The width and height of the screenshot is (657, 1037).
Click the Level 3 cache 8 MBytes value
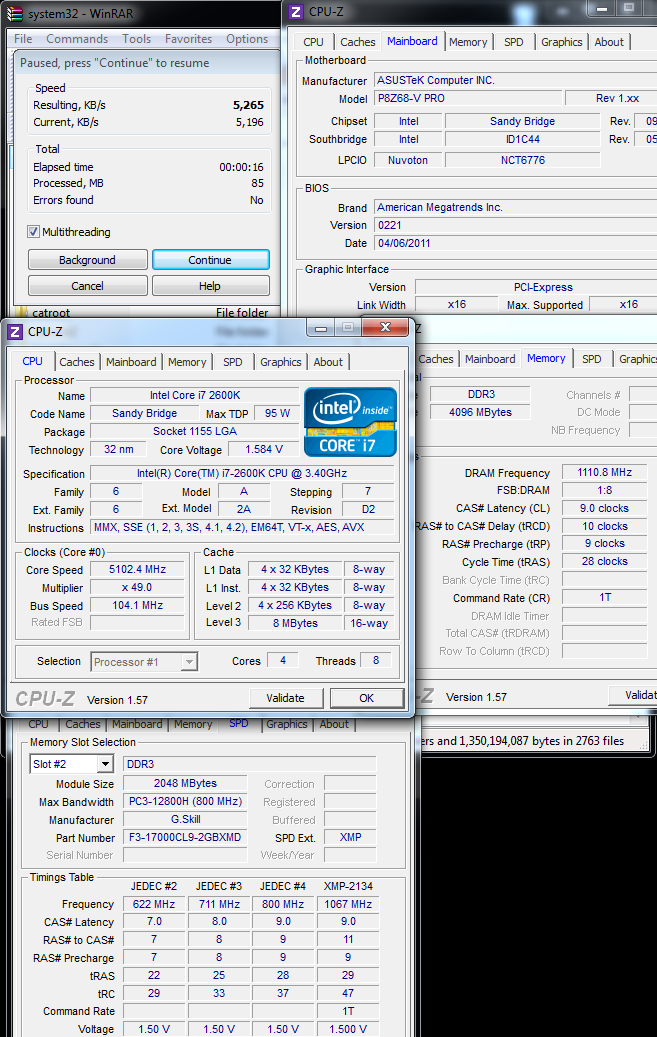[295, 623]
